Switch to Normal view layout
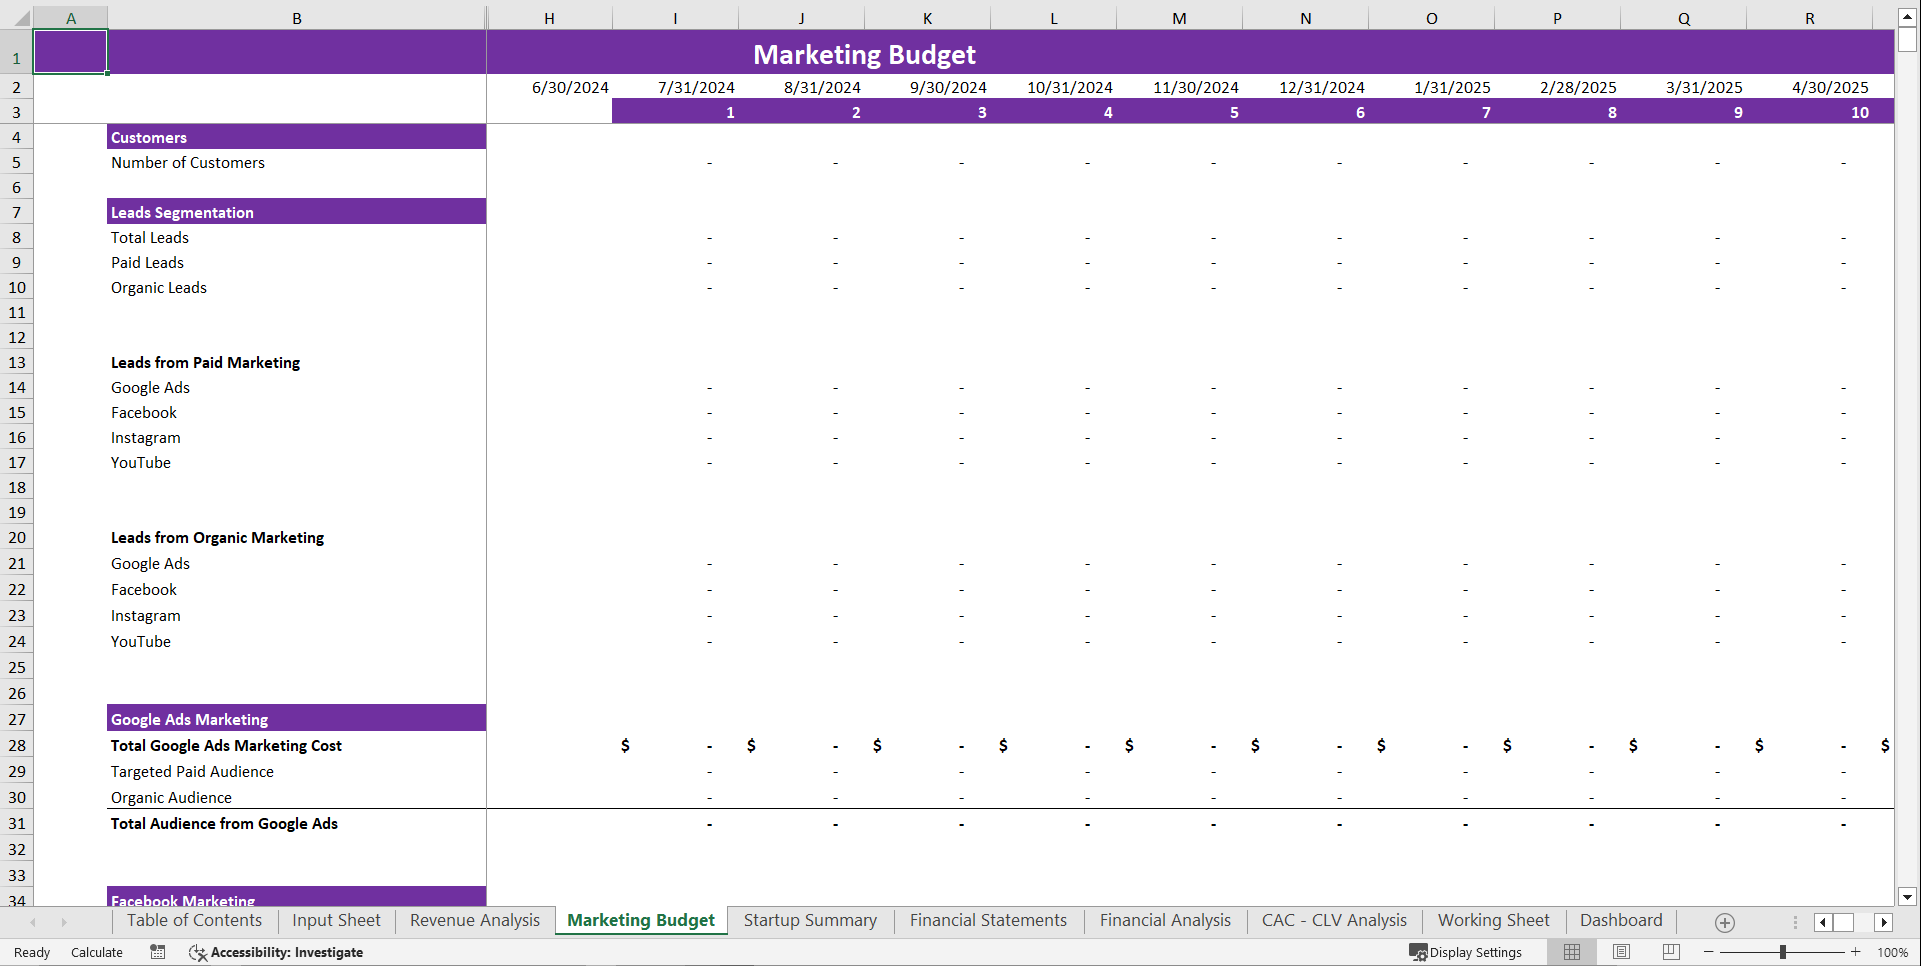 [1572, 952]
